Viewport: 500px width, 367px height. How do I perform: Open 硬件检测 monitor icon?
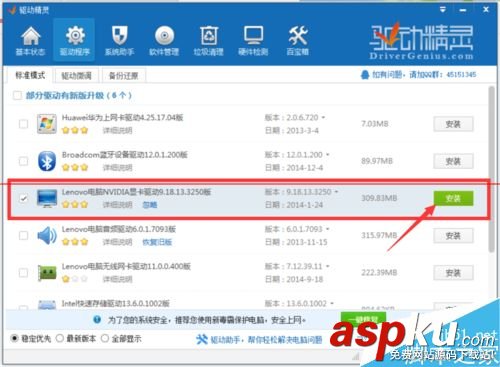pyautogui.click(x=253, y=35)
